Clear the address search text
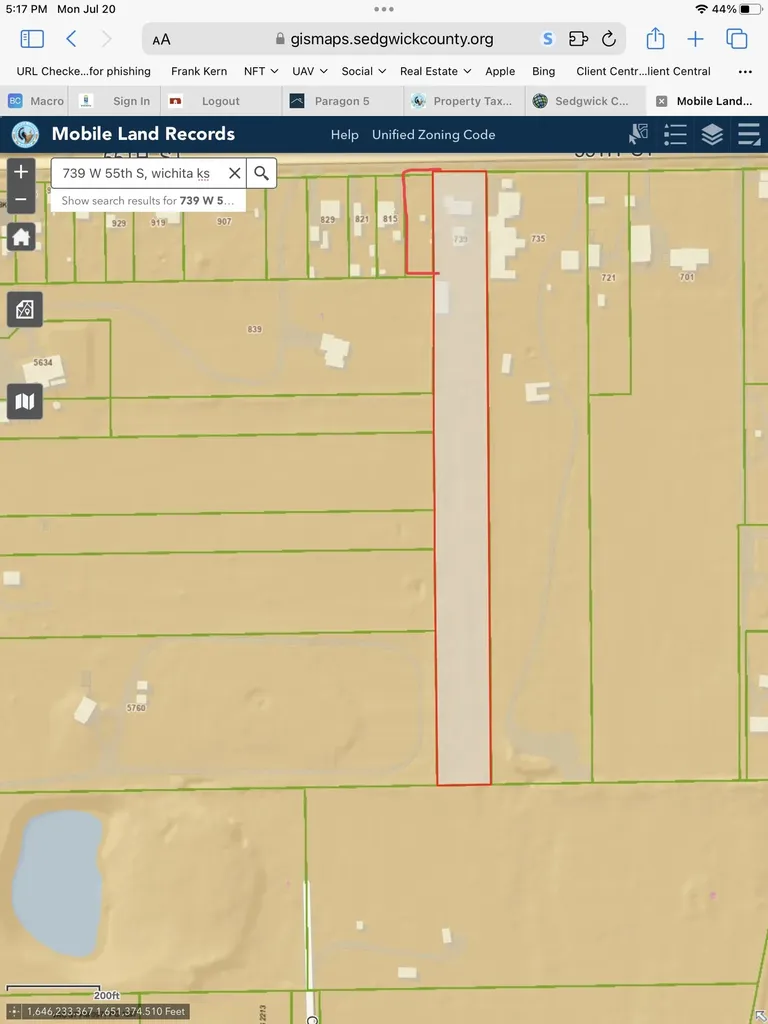 (x=234, y=173)
